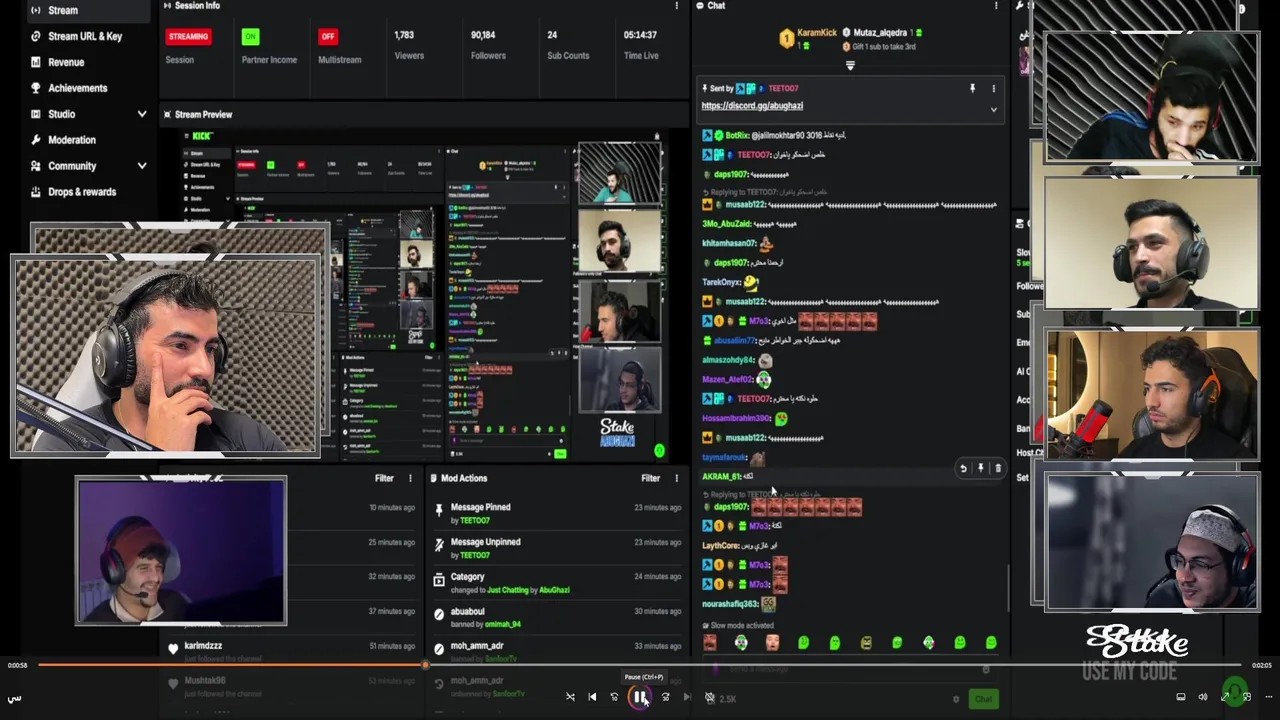Toggle shuffle in the media player
1280x720 pixels.
pyautogui.click(x=570, y=697)
